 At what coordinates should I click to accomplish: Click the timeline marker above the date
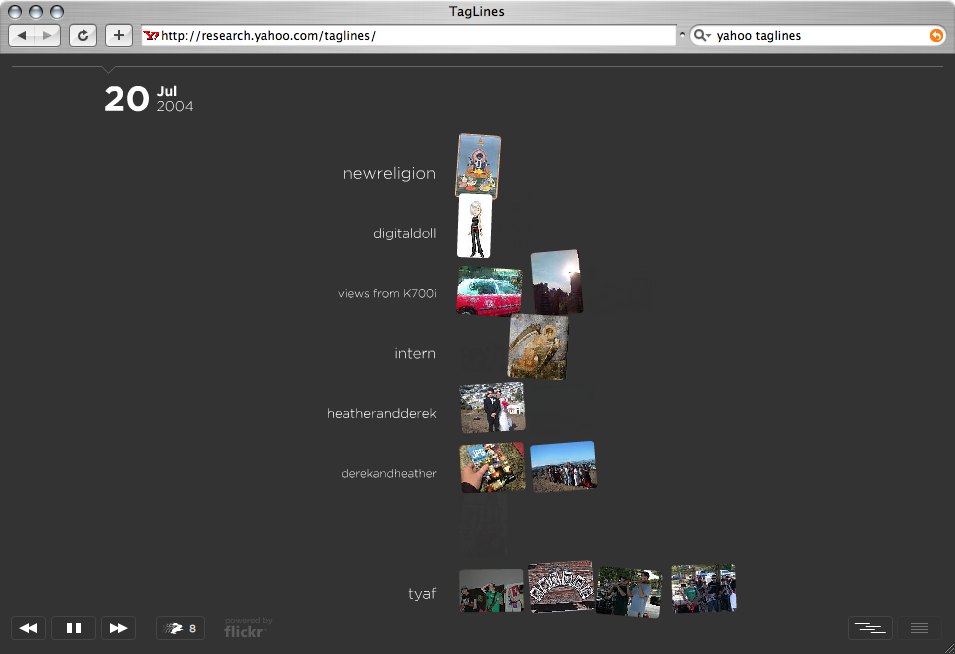[109, 69]
